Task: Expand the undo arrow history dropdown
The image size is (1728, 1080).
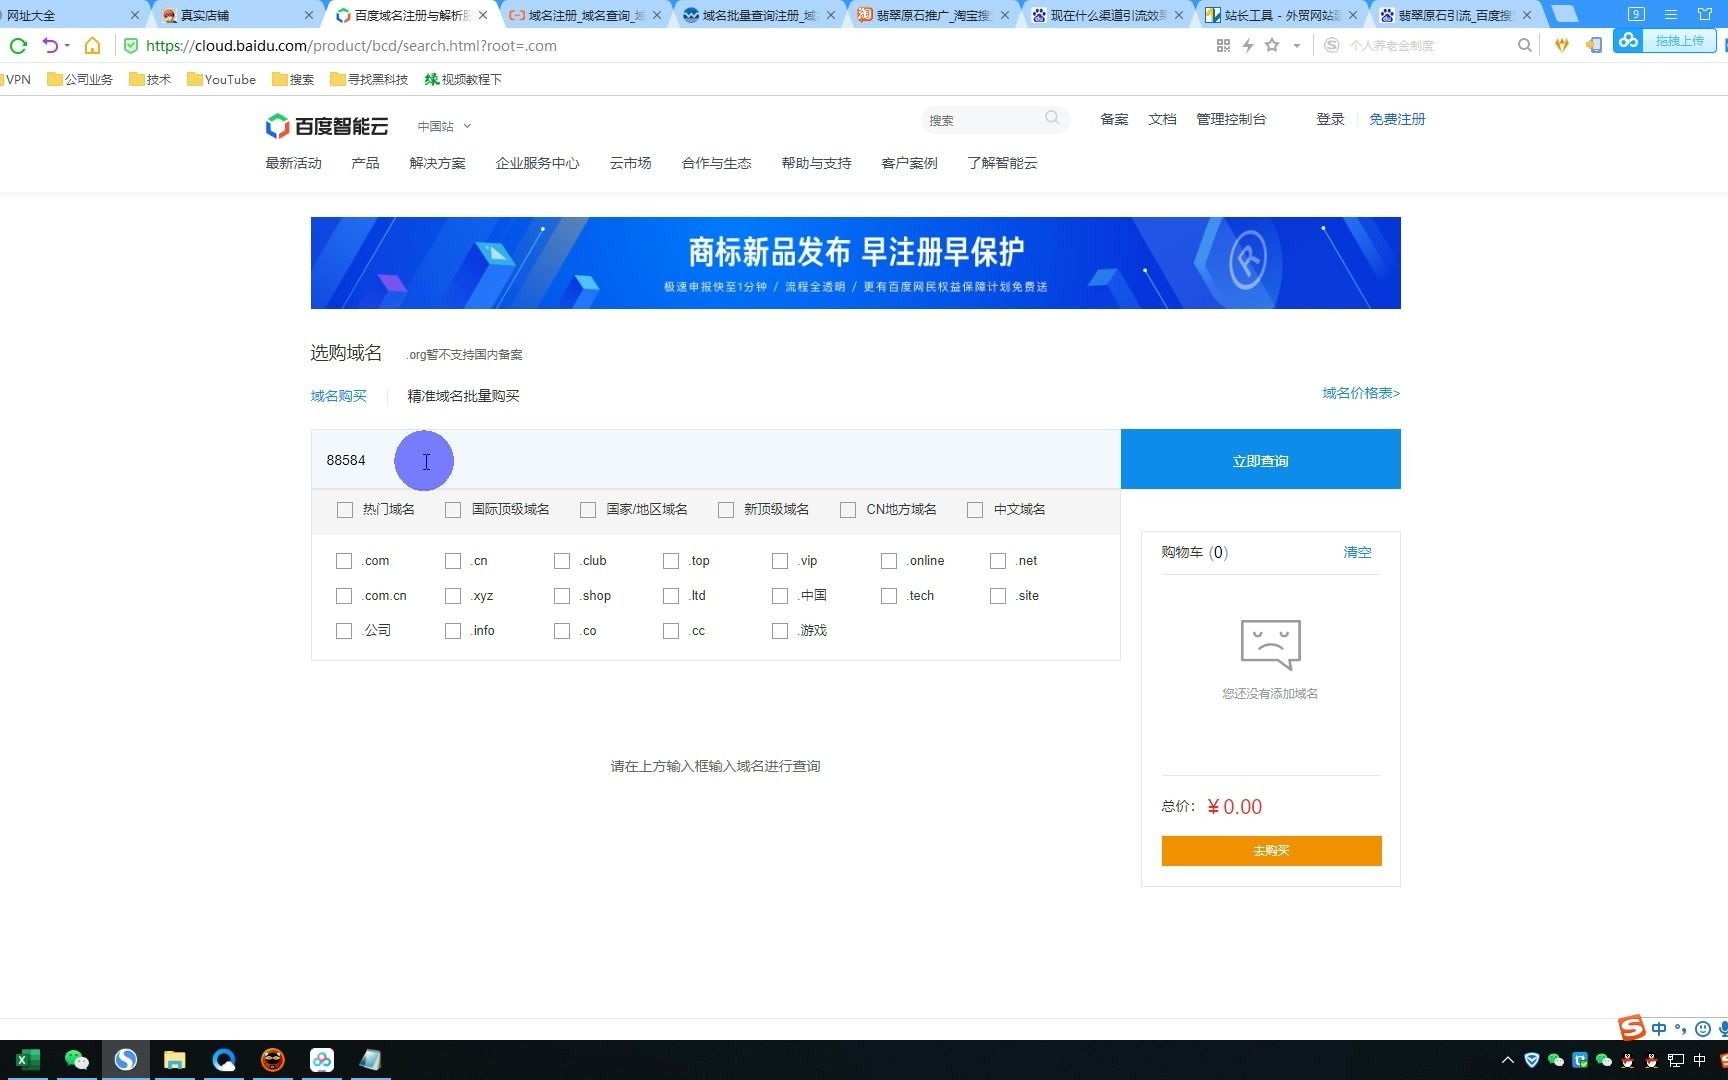Action: point(67,45)
